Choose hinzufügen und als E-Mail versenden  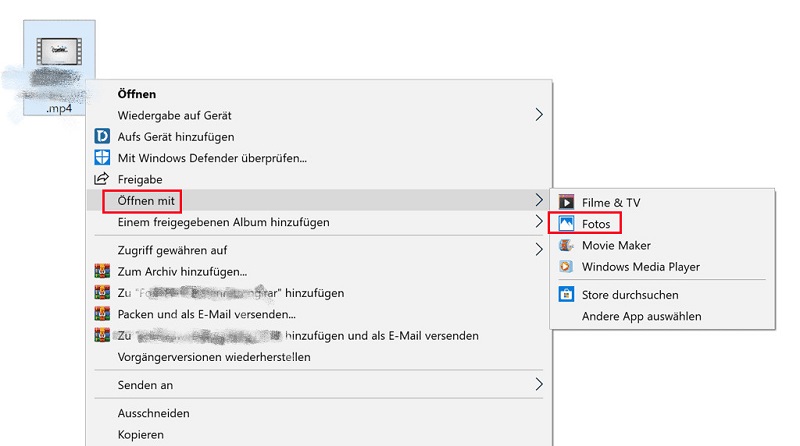point(298,336)
